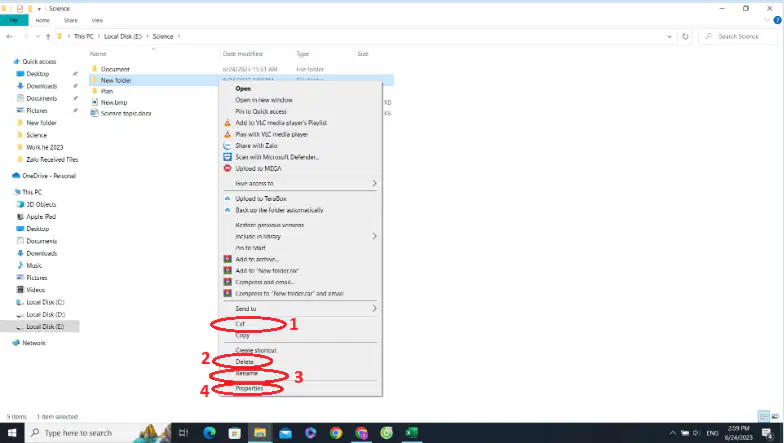The height and width of the screenshot is (443, 784).
Task: Open recent locations dropdown arrow
Action: (x=38, y=36)
